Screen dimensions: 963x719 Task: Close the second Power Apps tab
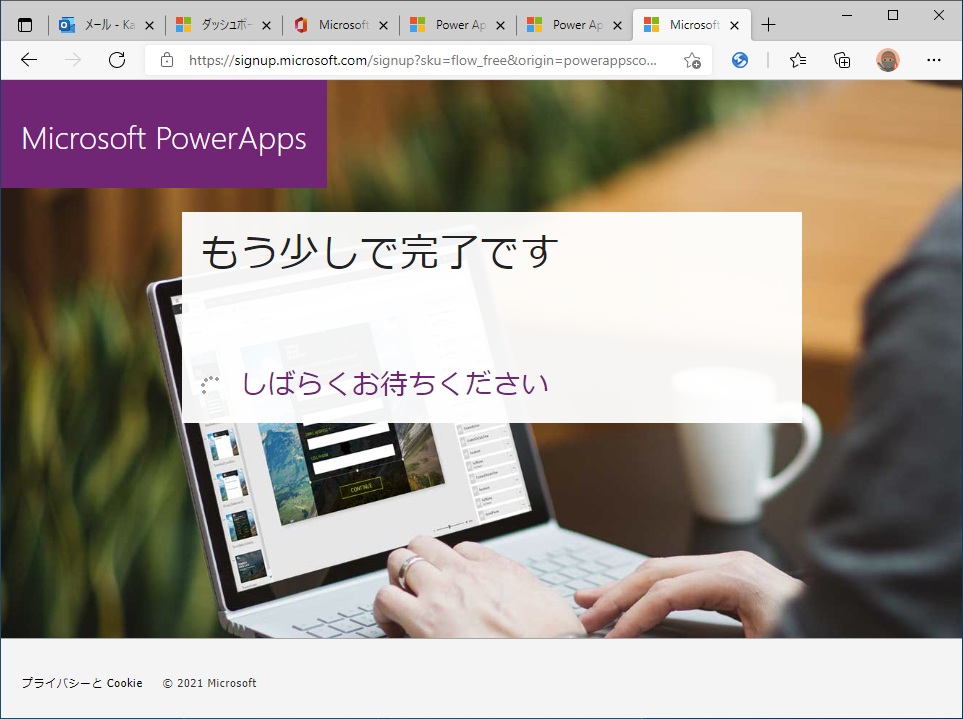click(618, 25)
